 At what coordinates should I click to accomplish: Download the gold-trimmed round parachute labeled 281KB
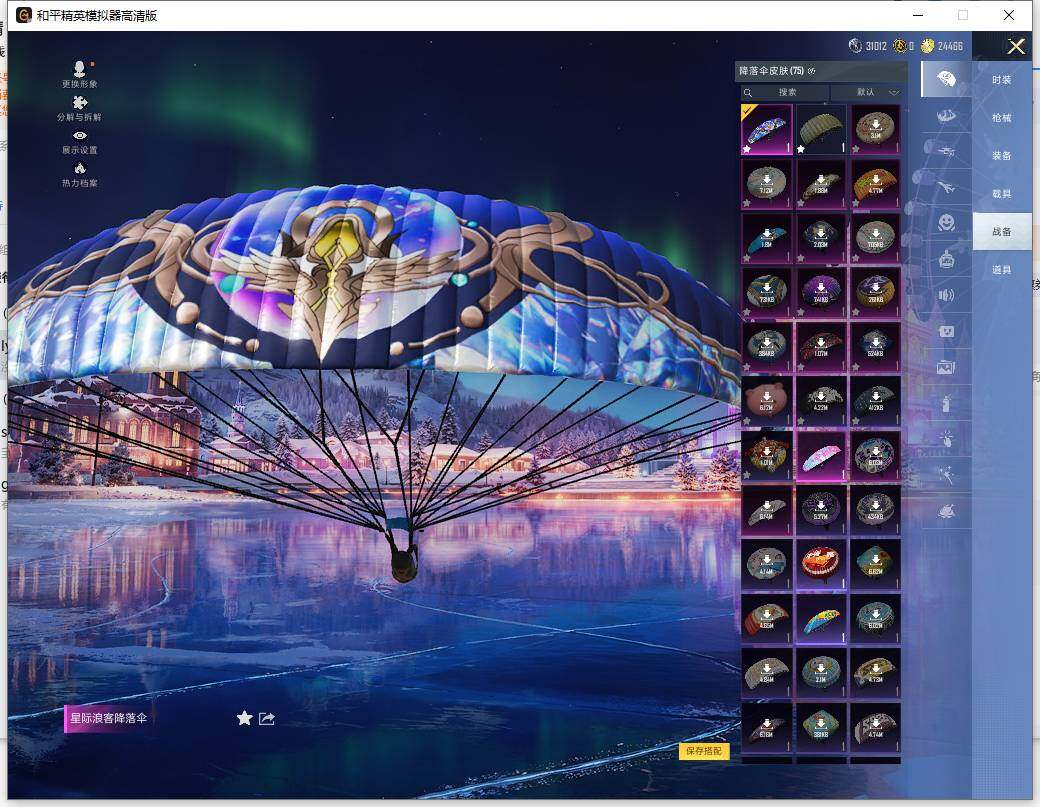(x=875, y=292)
